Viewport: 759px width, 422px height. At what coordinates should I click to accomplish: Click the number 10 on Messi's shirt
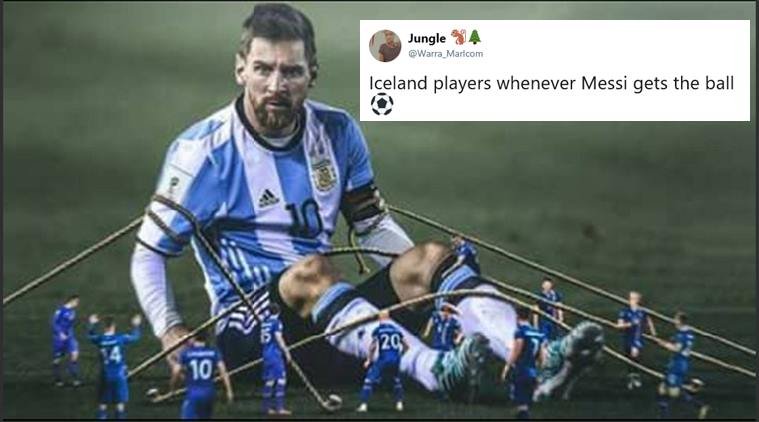(x=304, y=217)
